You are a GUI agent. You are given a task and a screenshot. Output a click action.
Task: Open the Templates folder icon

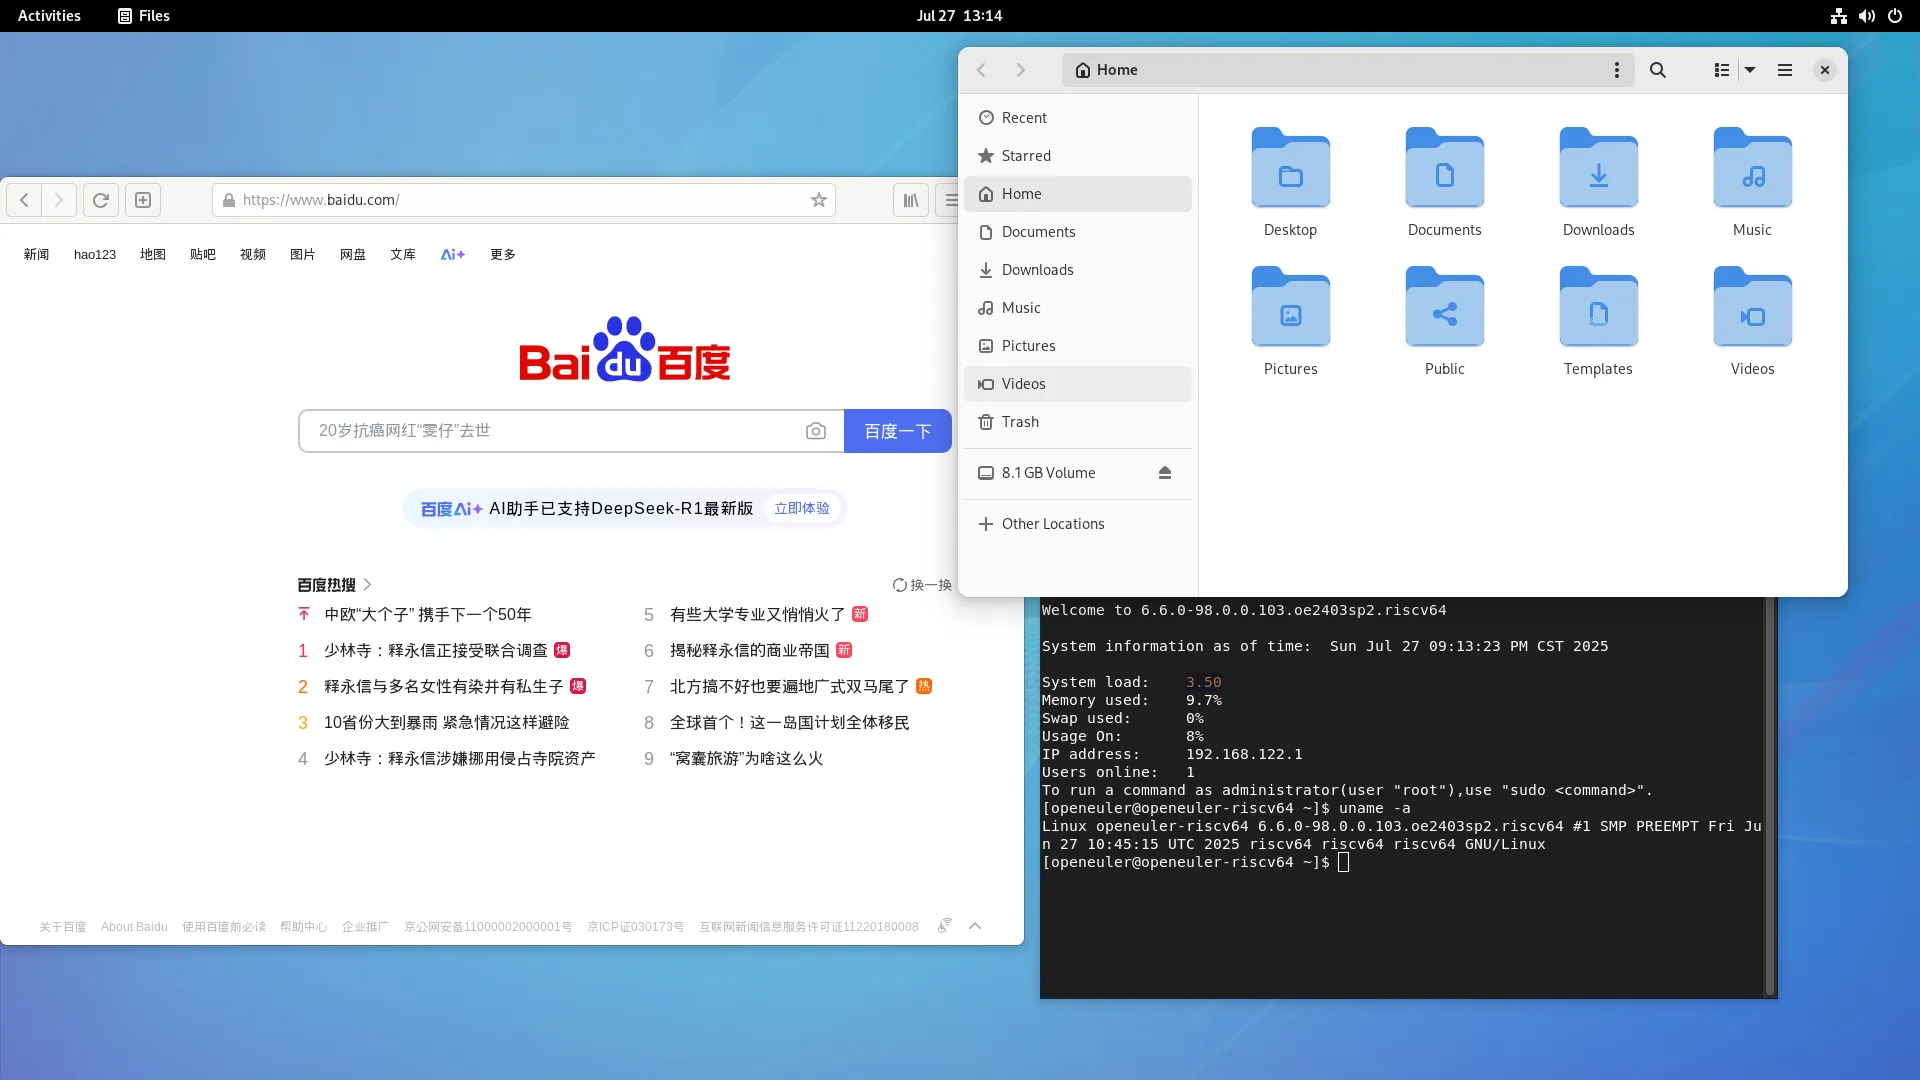coord(1598,307)
